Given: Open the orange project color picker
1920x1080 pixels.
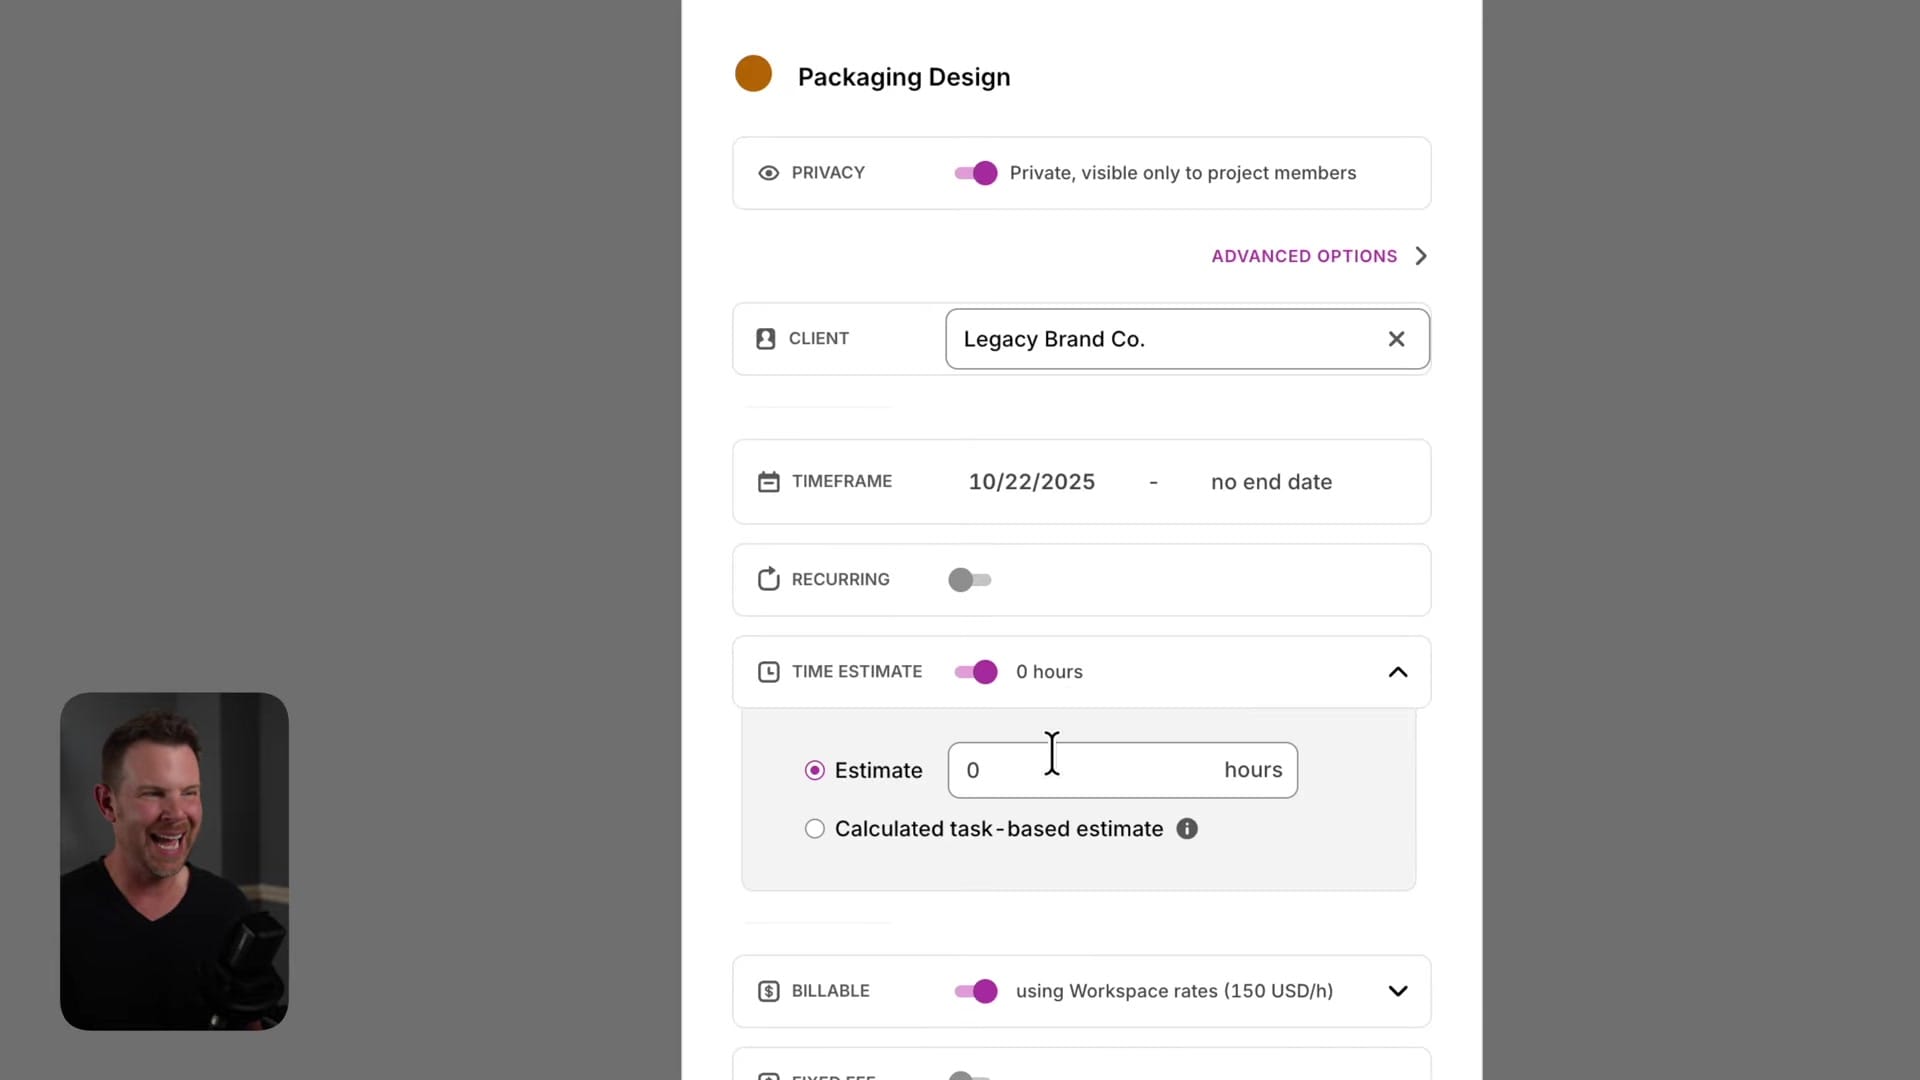Looking at the screenshot, I should click(753, 74).
